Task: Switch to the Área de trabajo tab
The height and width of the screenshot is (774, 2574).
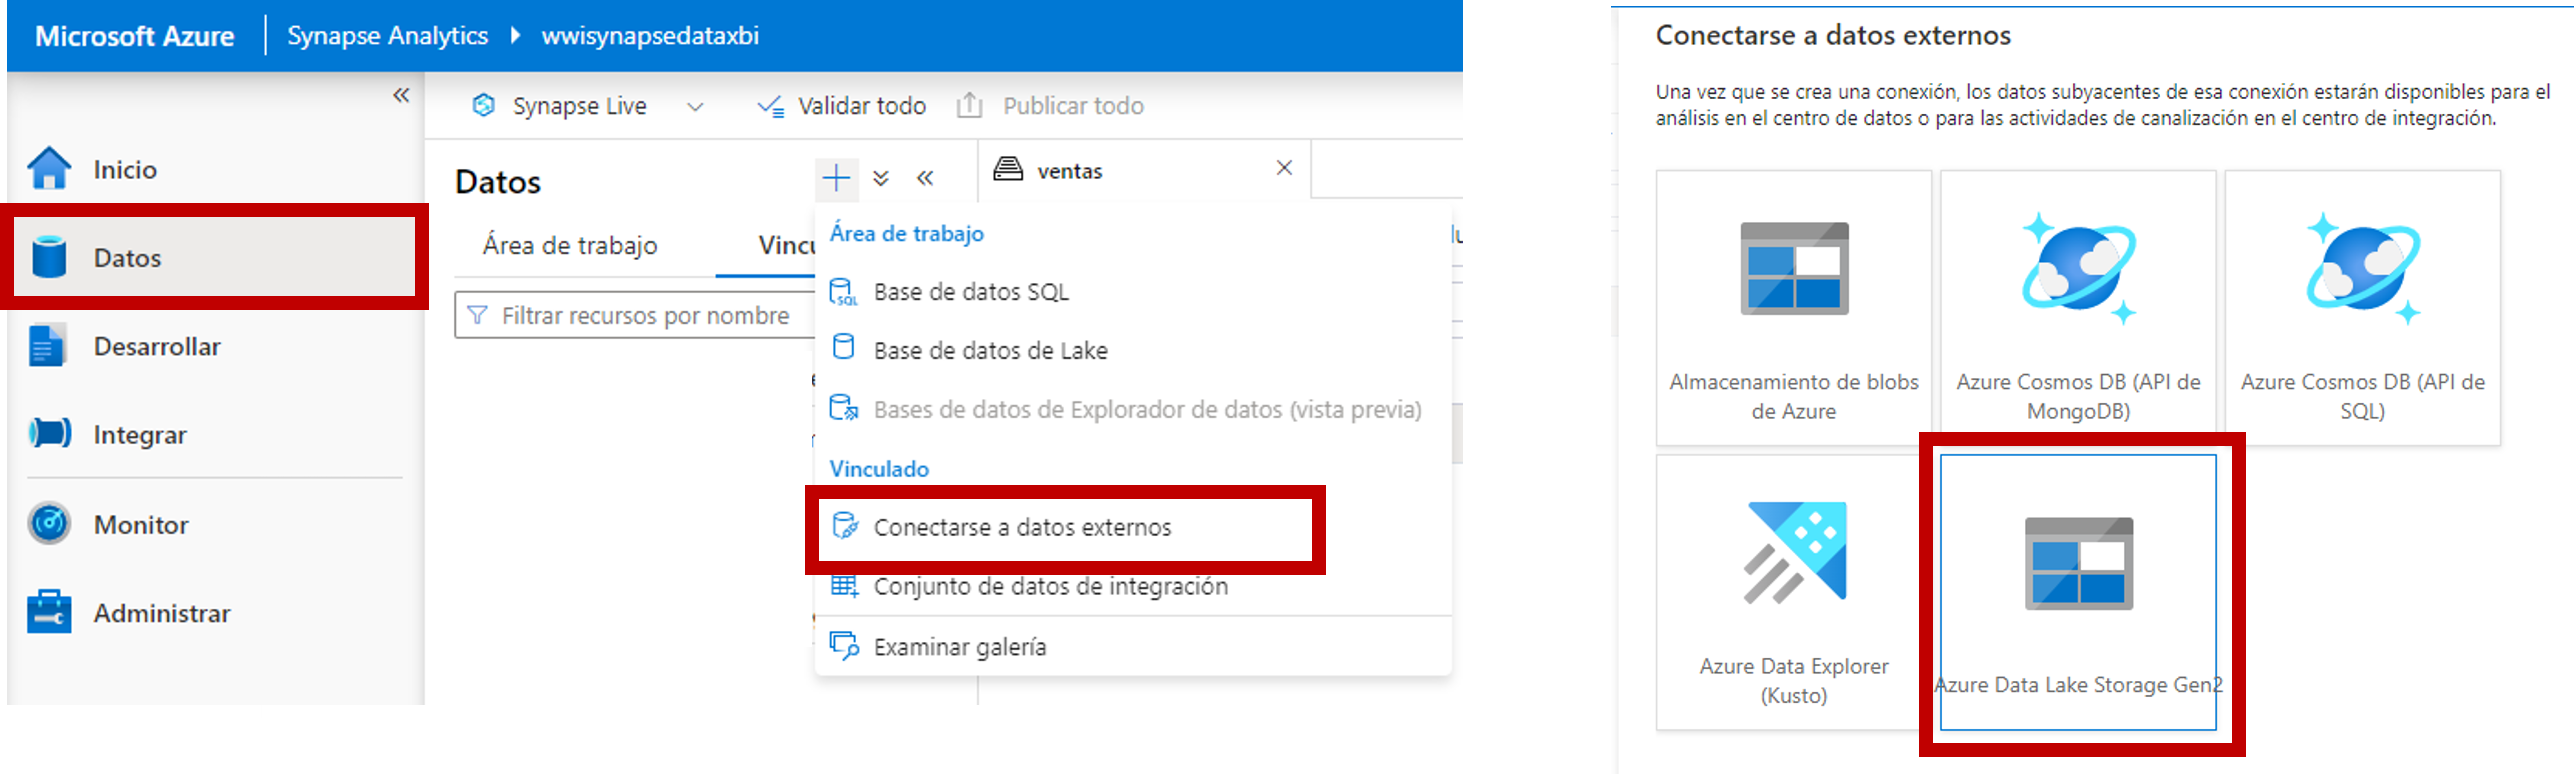Action: coord(570,245)
